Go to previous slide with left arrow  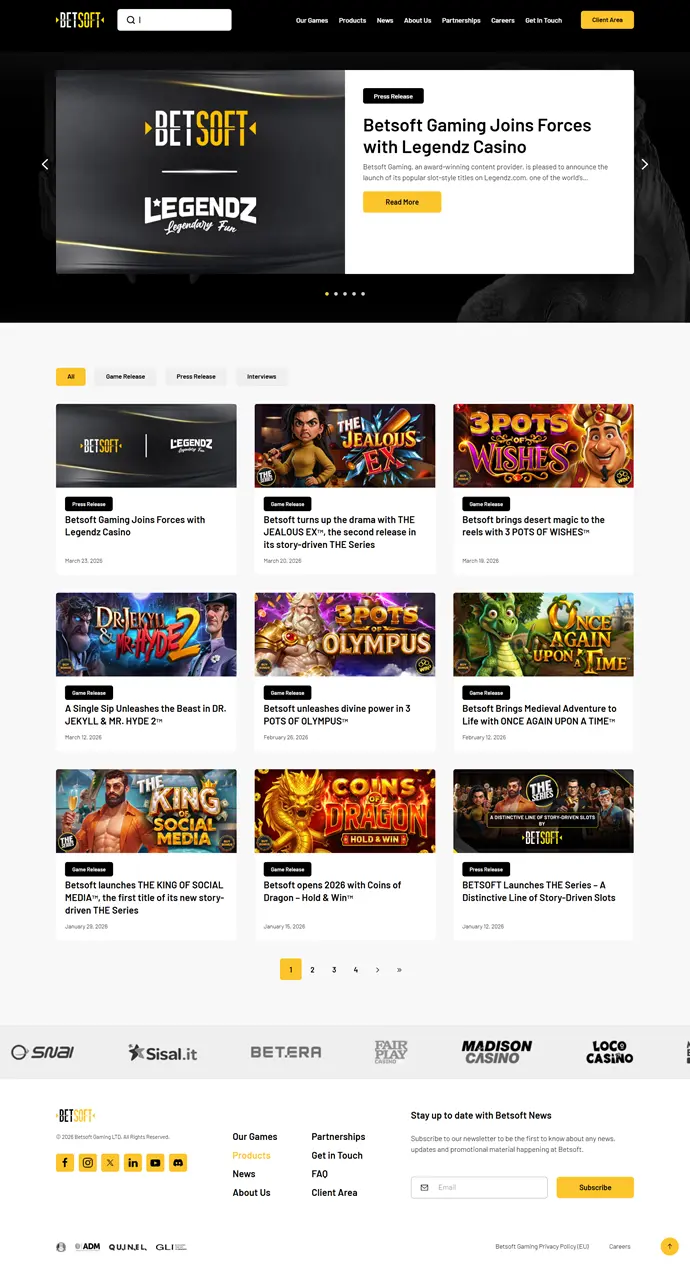pos(45,164)
